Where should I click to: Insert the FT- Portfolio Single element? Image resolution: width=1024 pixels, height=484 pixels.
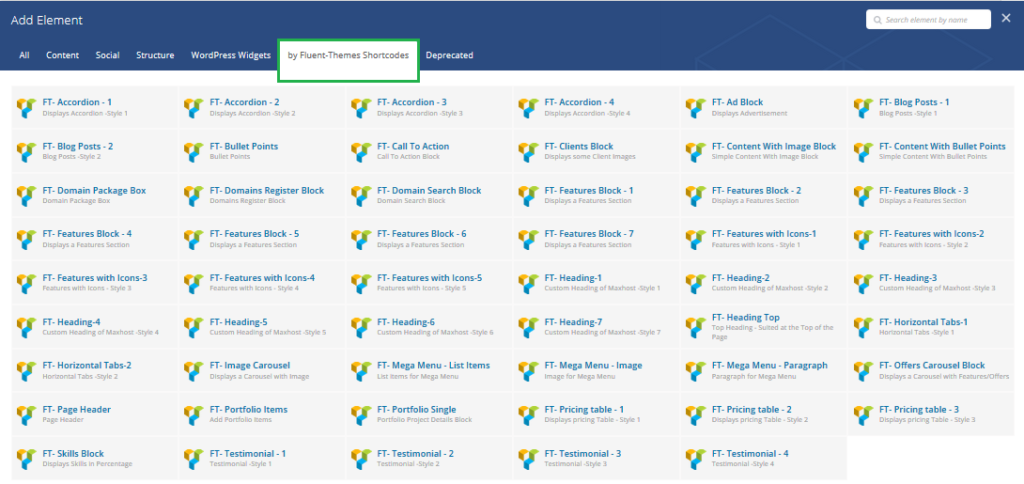pyautogui.click(x=416, y=410)
